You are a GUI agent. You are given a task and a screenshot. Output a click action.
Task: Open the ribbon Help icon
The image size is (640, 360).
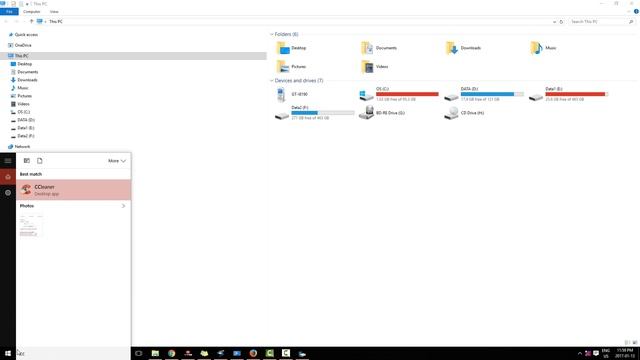click(x=636, y=11)
